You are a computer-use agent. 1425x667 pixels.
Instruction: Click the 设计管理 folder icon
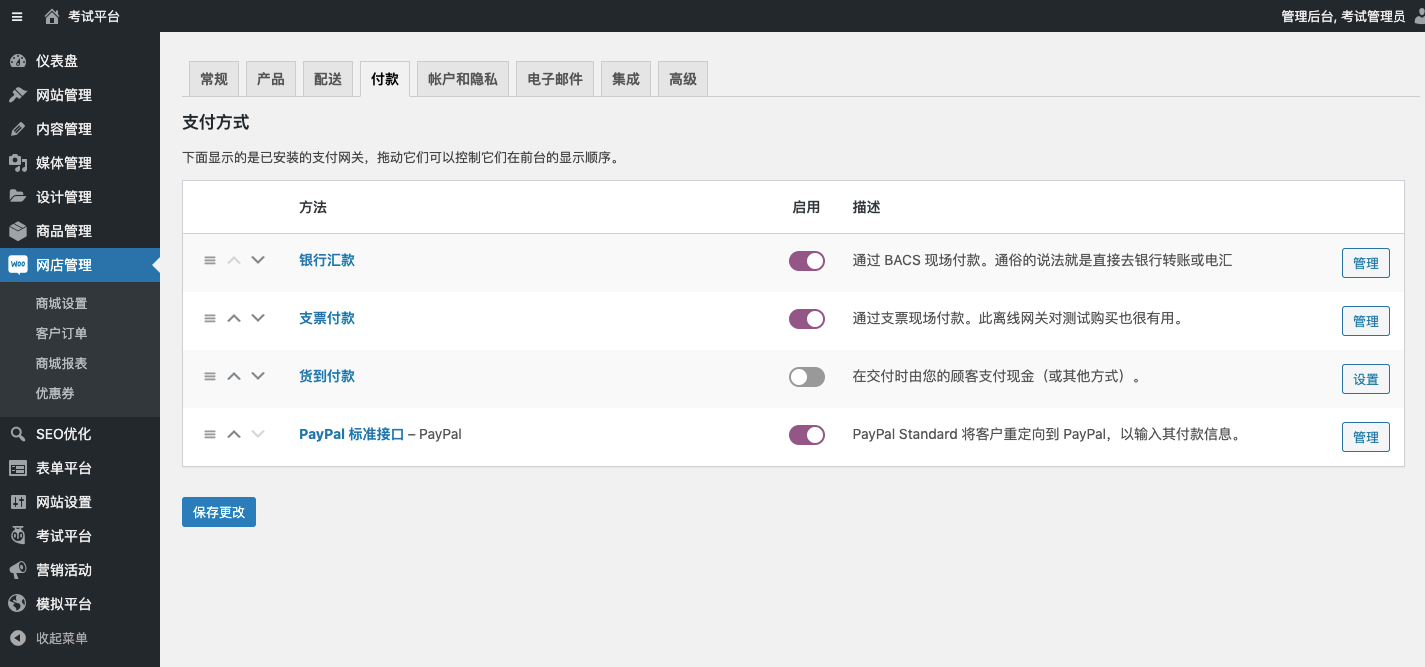[18, 197]
